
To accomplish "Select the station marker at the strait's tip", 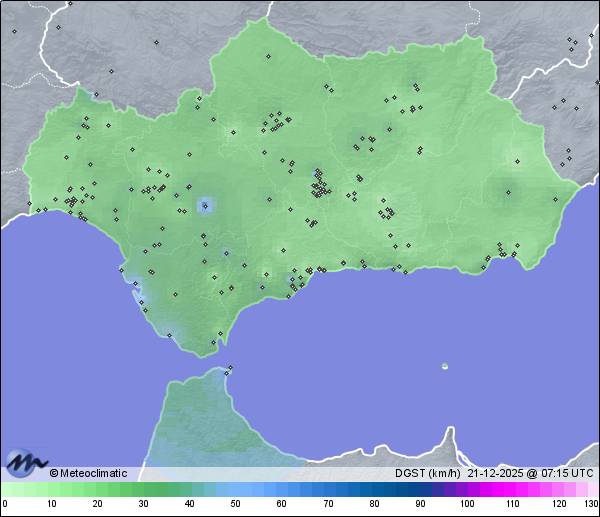I will tap(230, 368).
